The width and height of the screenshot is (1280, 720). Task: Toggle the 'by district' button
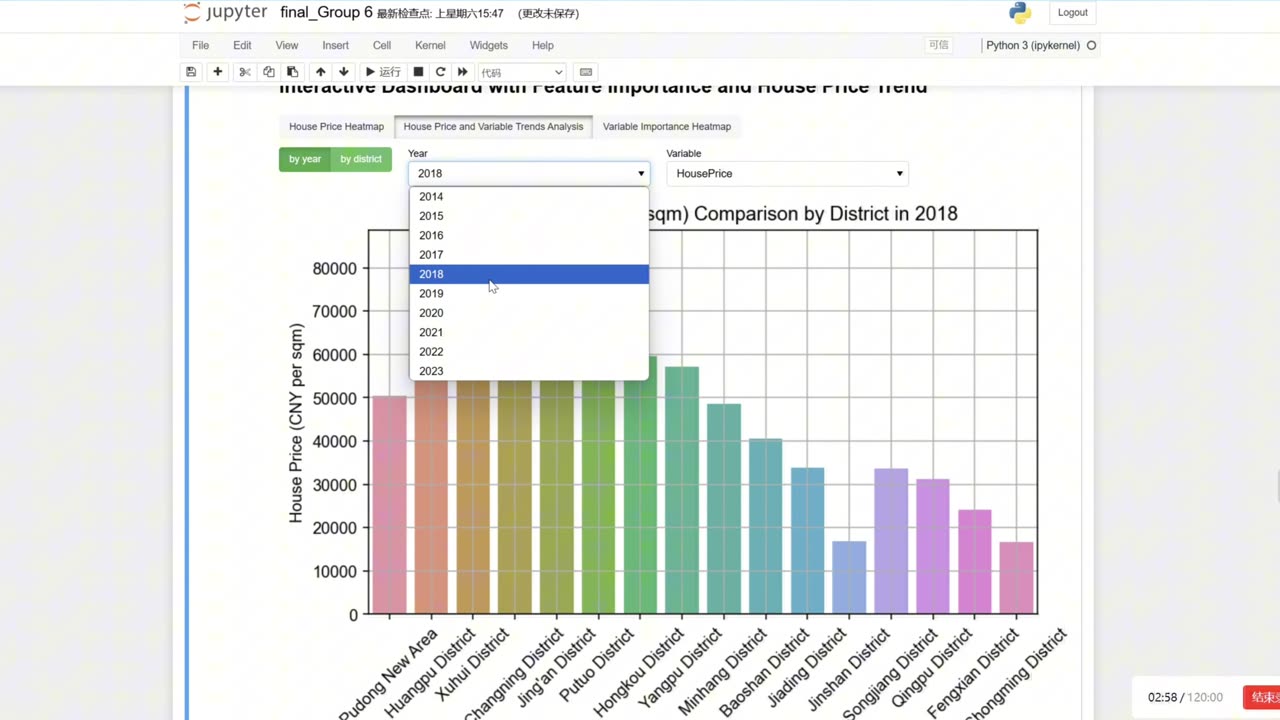point(361,159)
